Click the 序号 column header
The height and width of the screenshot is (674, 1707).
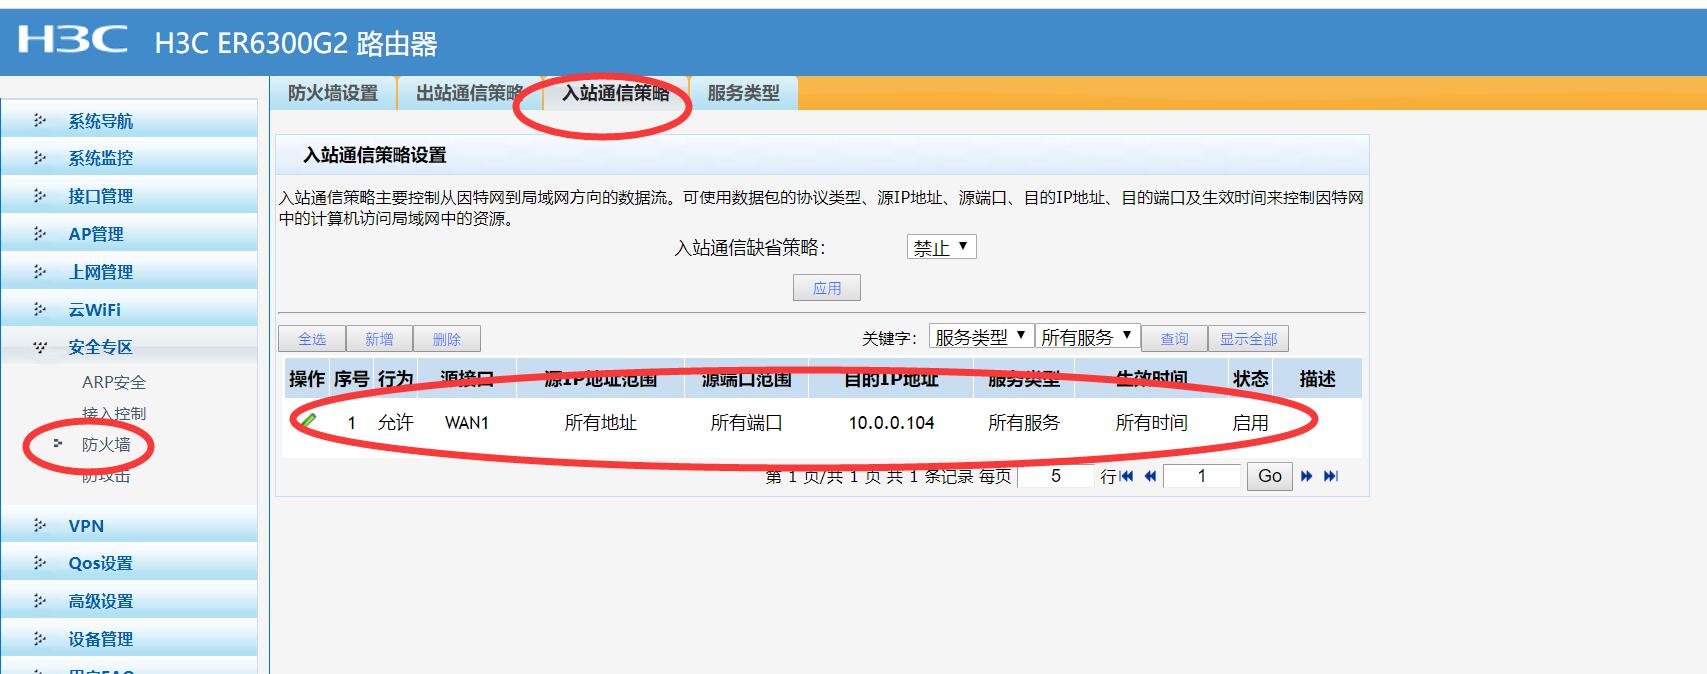point(351,379)
